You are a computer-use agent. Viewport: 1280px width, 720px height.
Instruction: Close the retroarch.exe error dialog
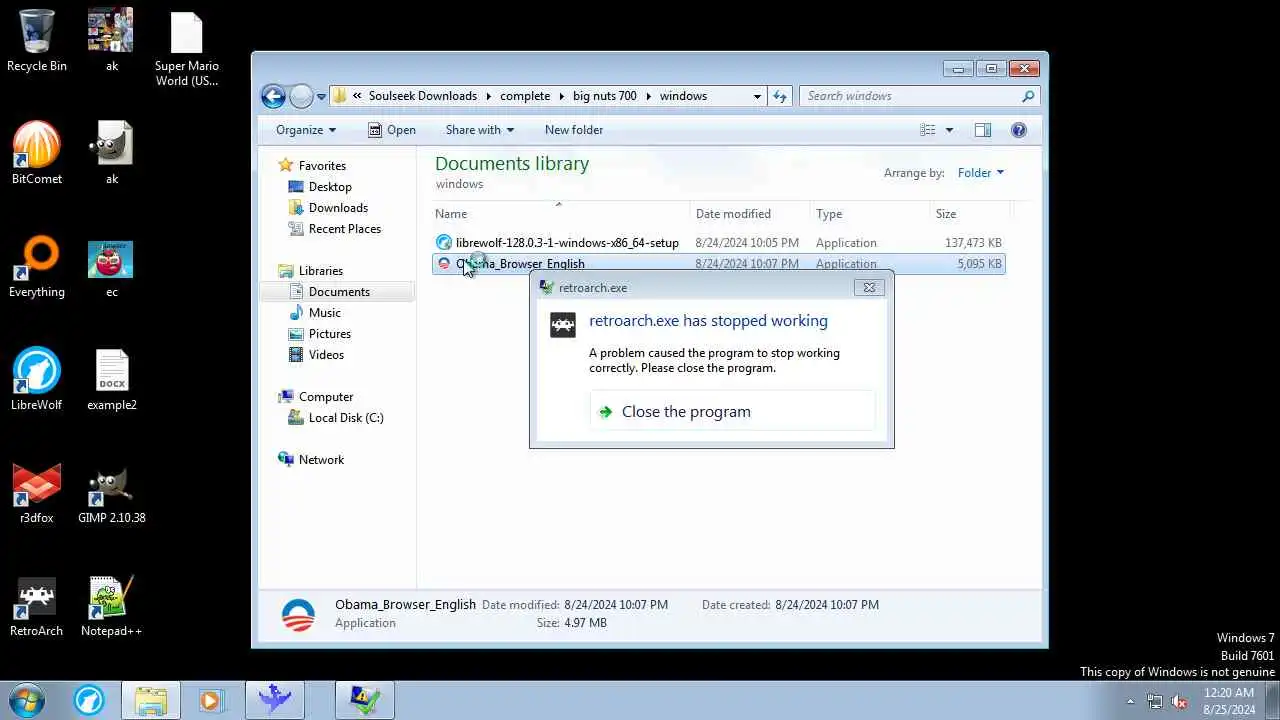point(869,288)
